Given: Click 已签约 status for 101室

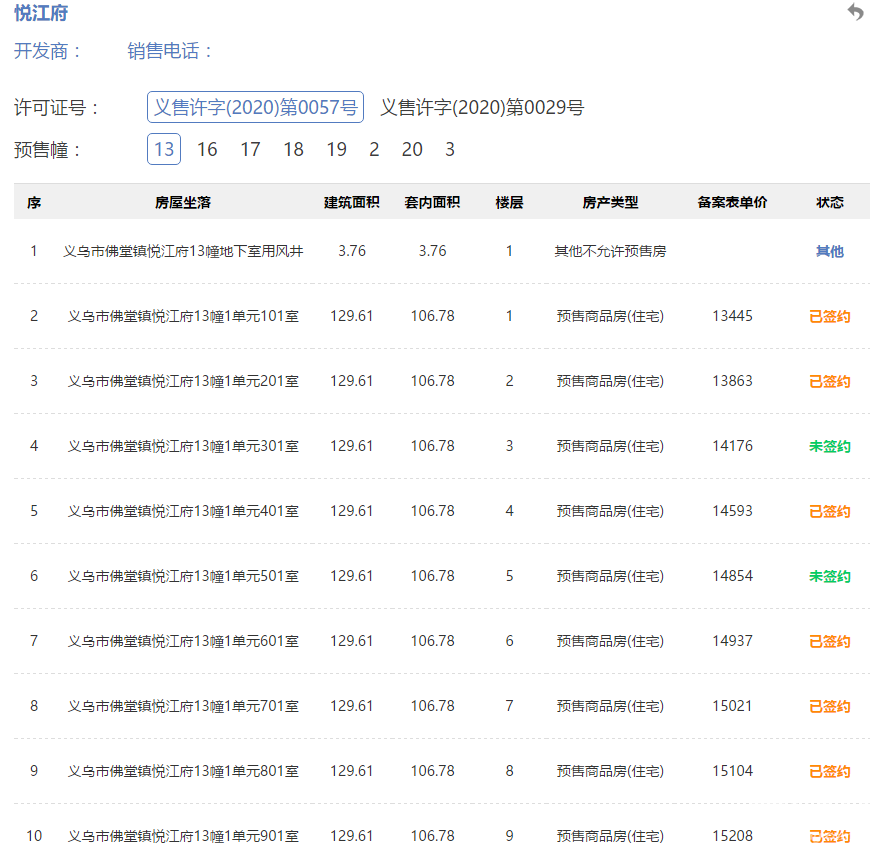Looking at the screenshot, I should click(830, 316).
